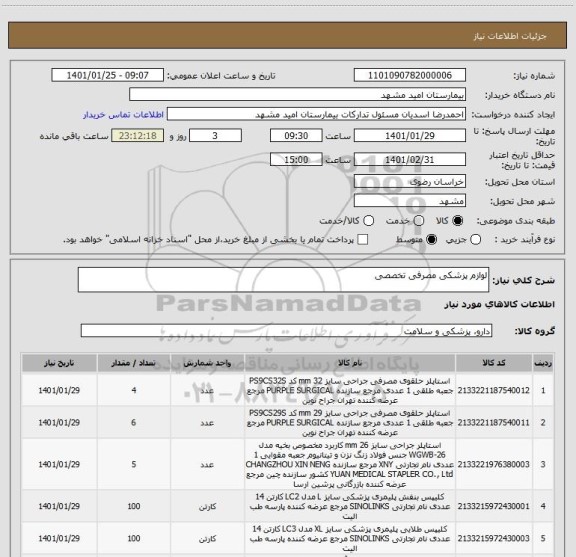Click the response deadline time 09:30 field
Screen dimensions: 576x557
296,136
